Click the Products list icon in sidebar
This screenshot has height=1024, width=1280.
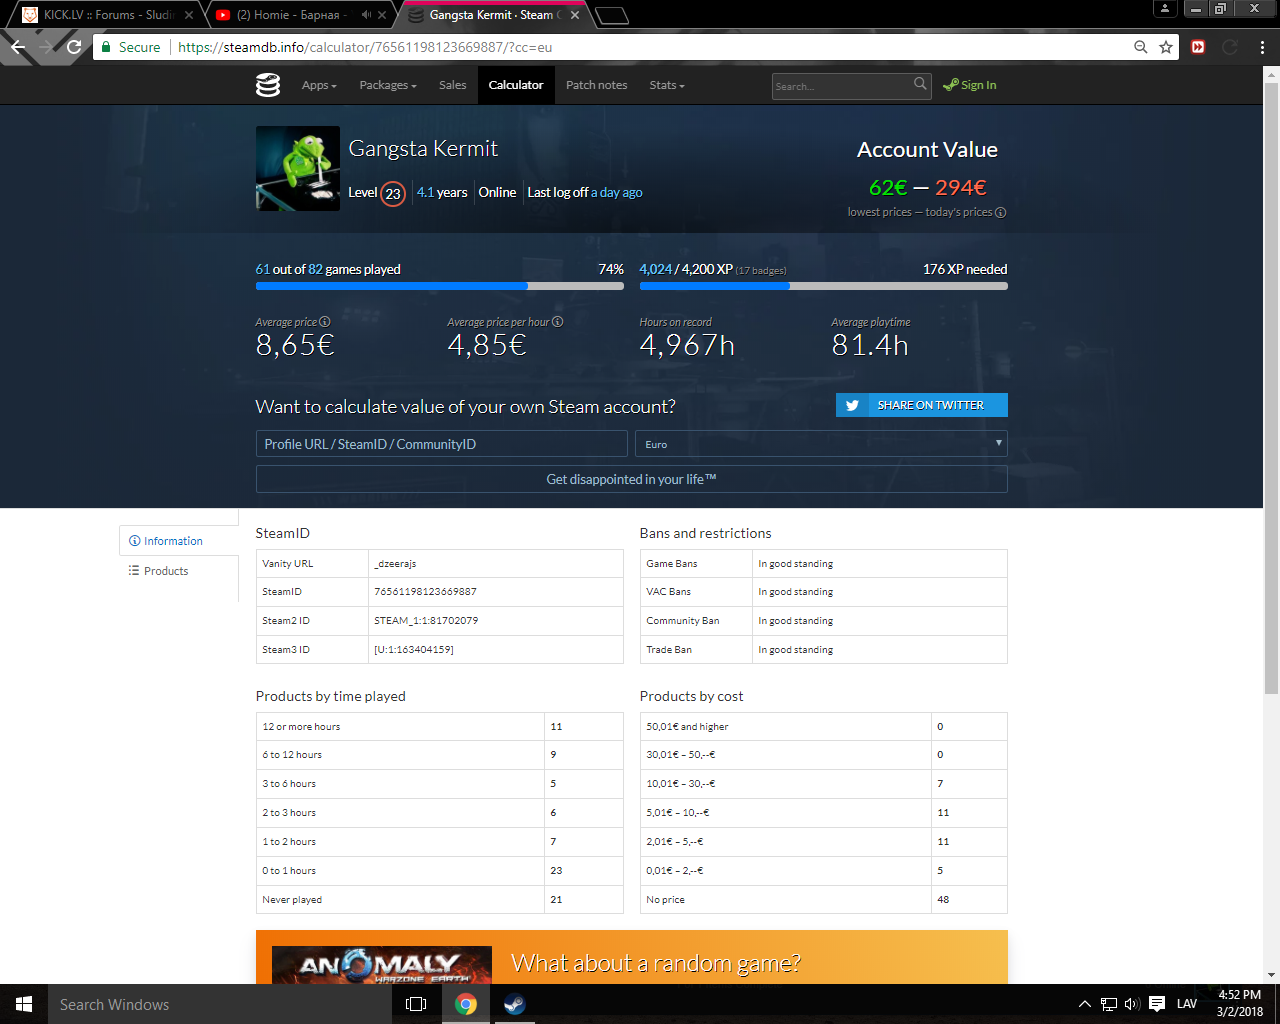(134, 571)
